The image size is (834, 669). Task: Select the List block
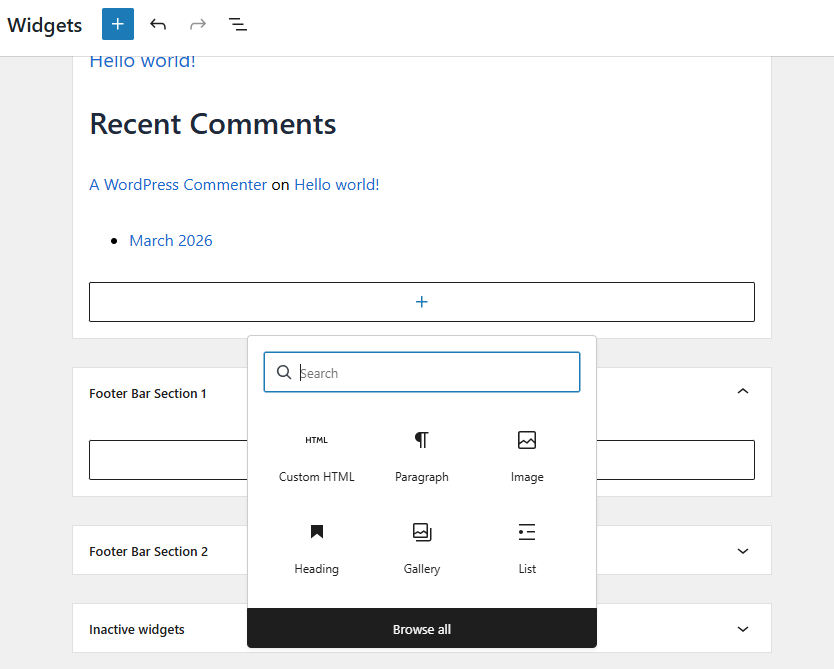click(x=527, y=549)
